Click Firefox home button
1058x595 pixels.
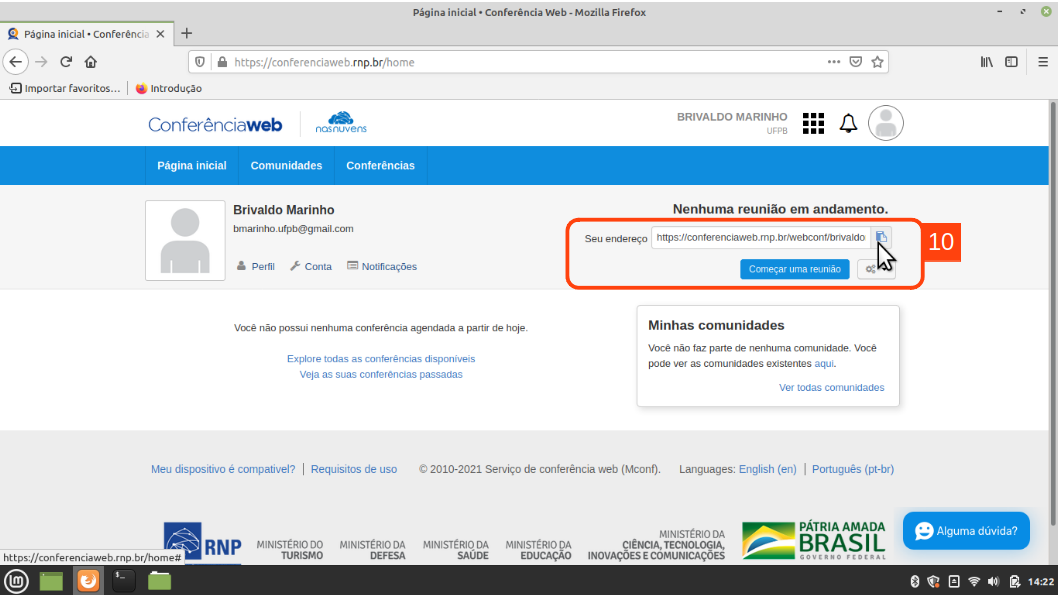[x=91, y=62]
